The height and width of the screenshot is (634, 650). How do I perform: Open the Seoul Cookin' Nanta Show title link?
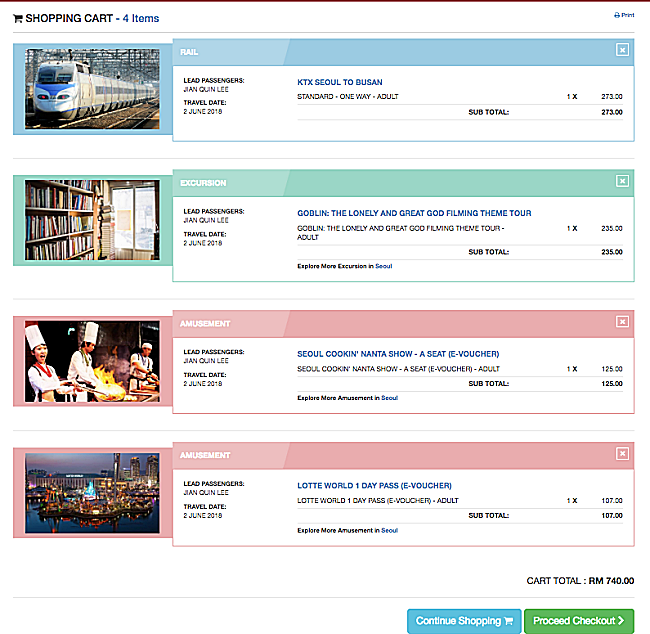coord(398,354)
